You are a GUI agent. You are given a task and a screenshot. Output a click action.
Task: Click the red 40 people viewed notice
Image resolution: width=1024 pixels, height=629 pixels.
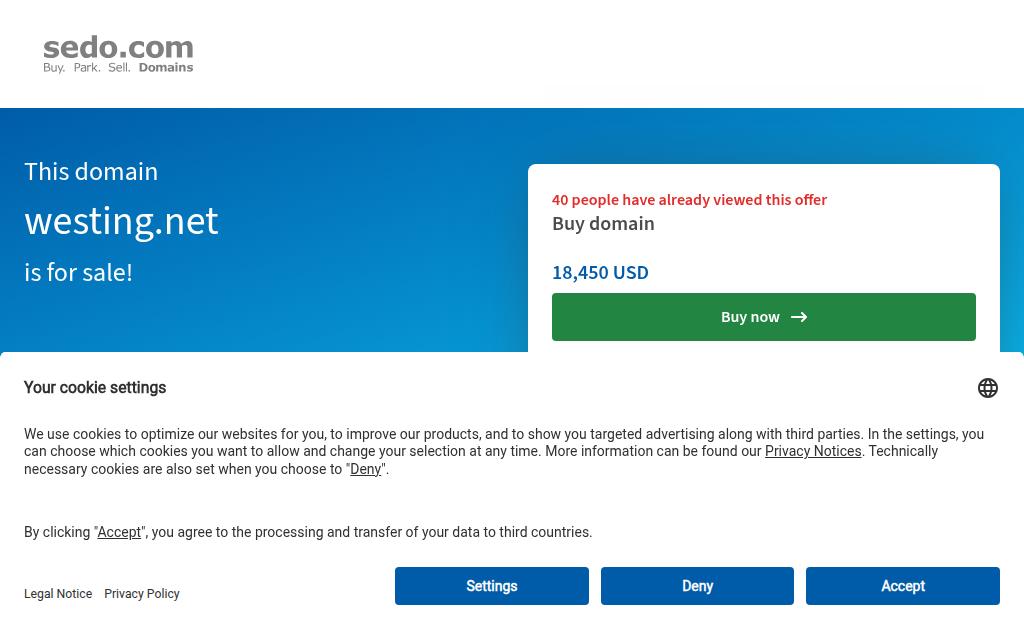pyautogui.click(x=689, y=199)
